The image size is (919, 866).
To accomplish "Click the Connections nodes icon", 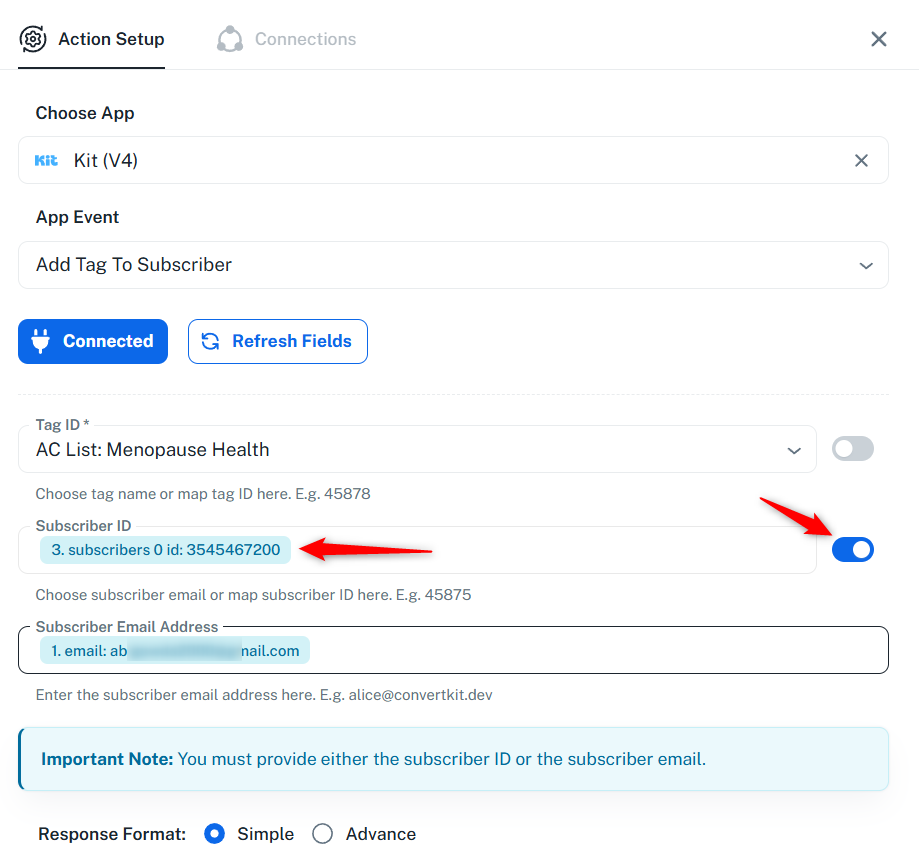I will [x=230, y=39].
